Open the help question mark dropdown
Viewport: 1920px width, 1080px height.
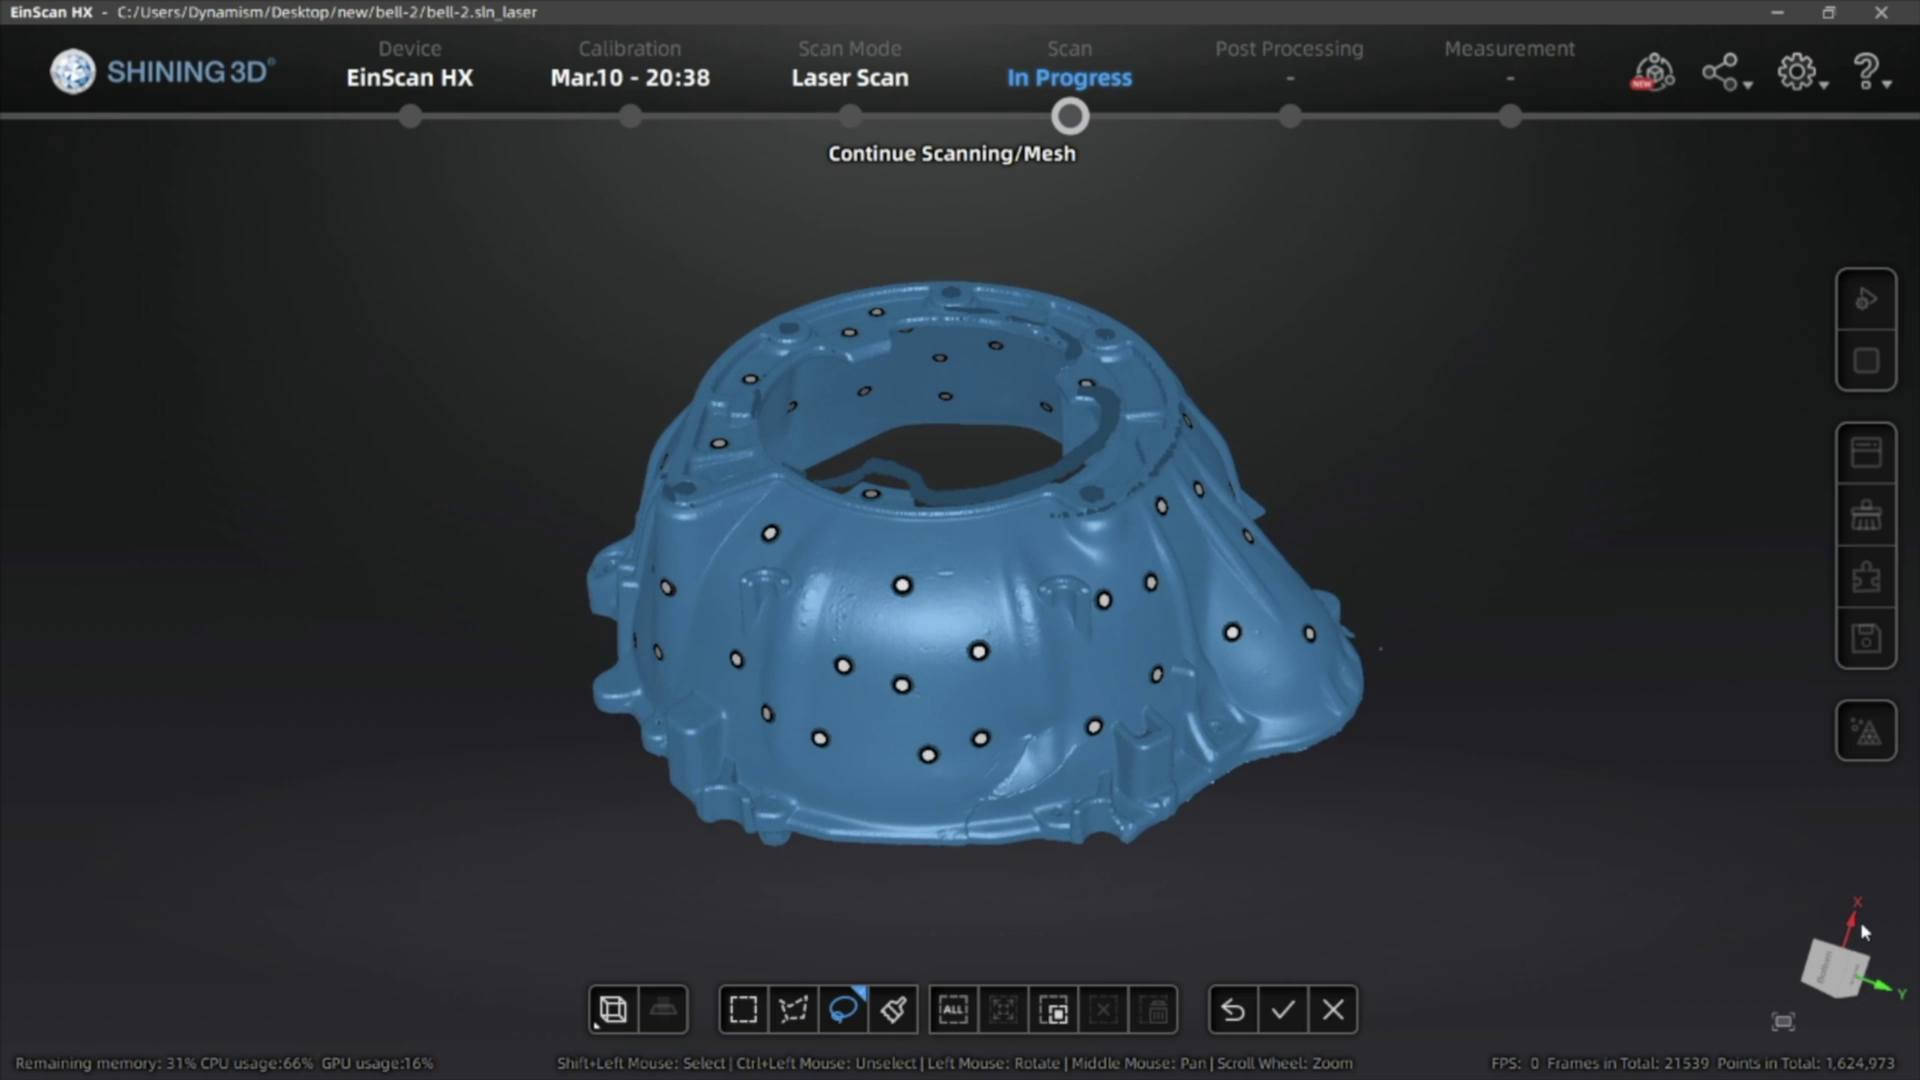point(1871,73)
